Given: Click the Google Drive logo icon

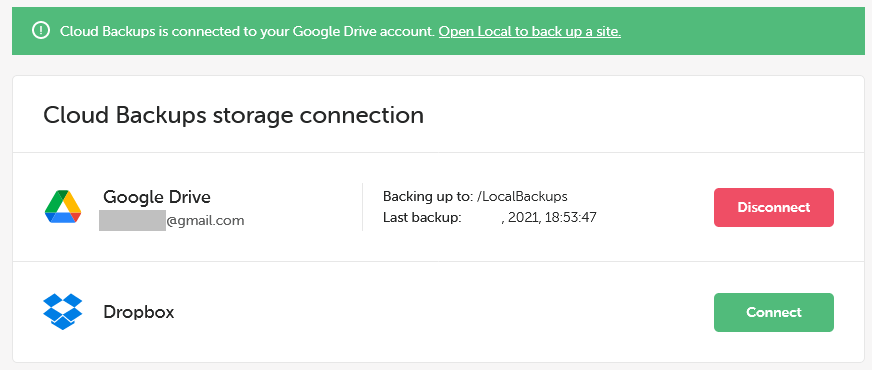Looking at the screenshot, I should (x=63, y=207).
